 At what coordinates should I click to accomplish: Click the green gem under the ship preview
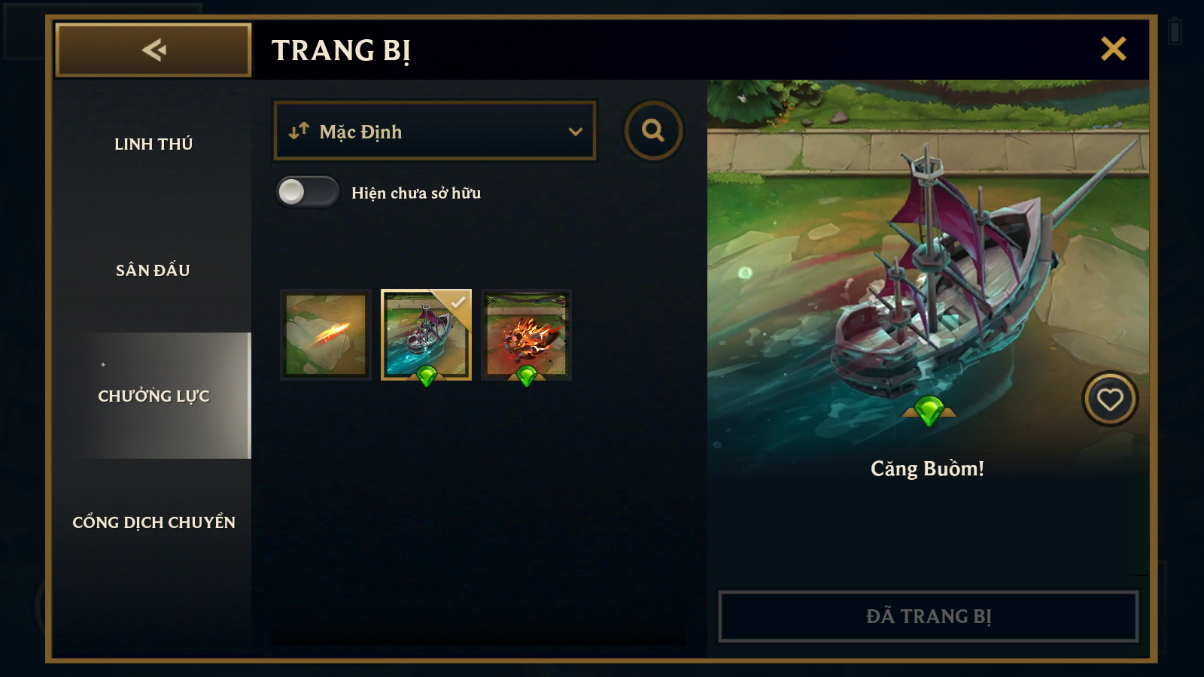point(929,410)
